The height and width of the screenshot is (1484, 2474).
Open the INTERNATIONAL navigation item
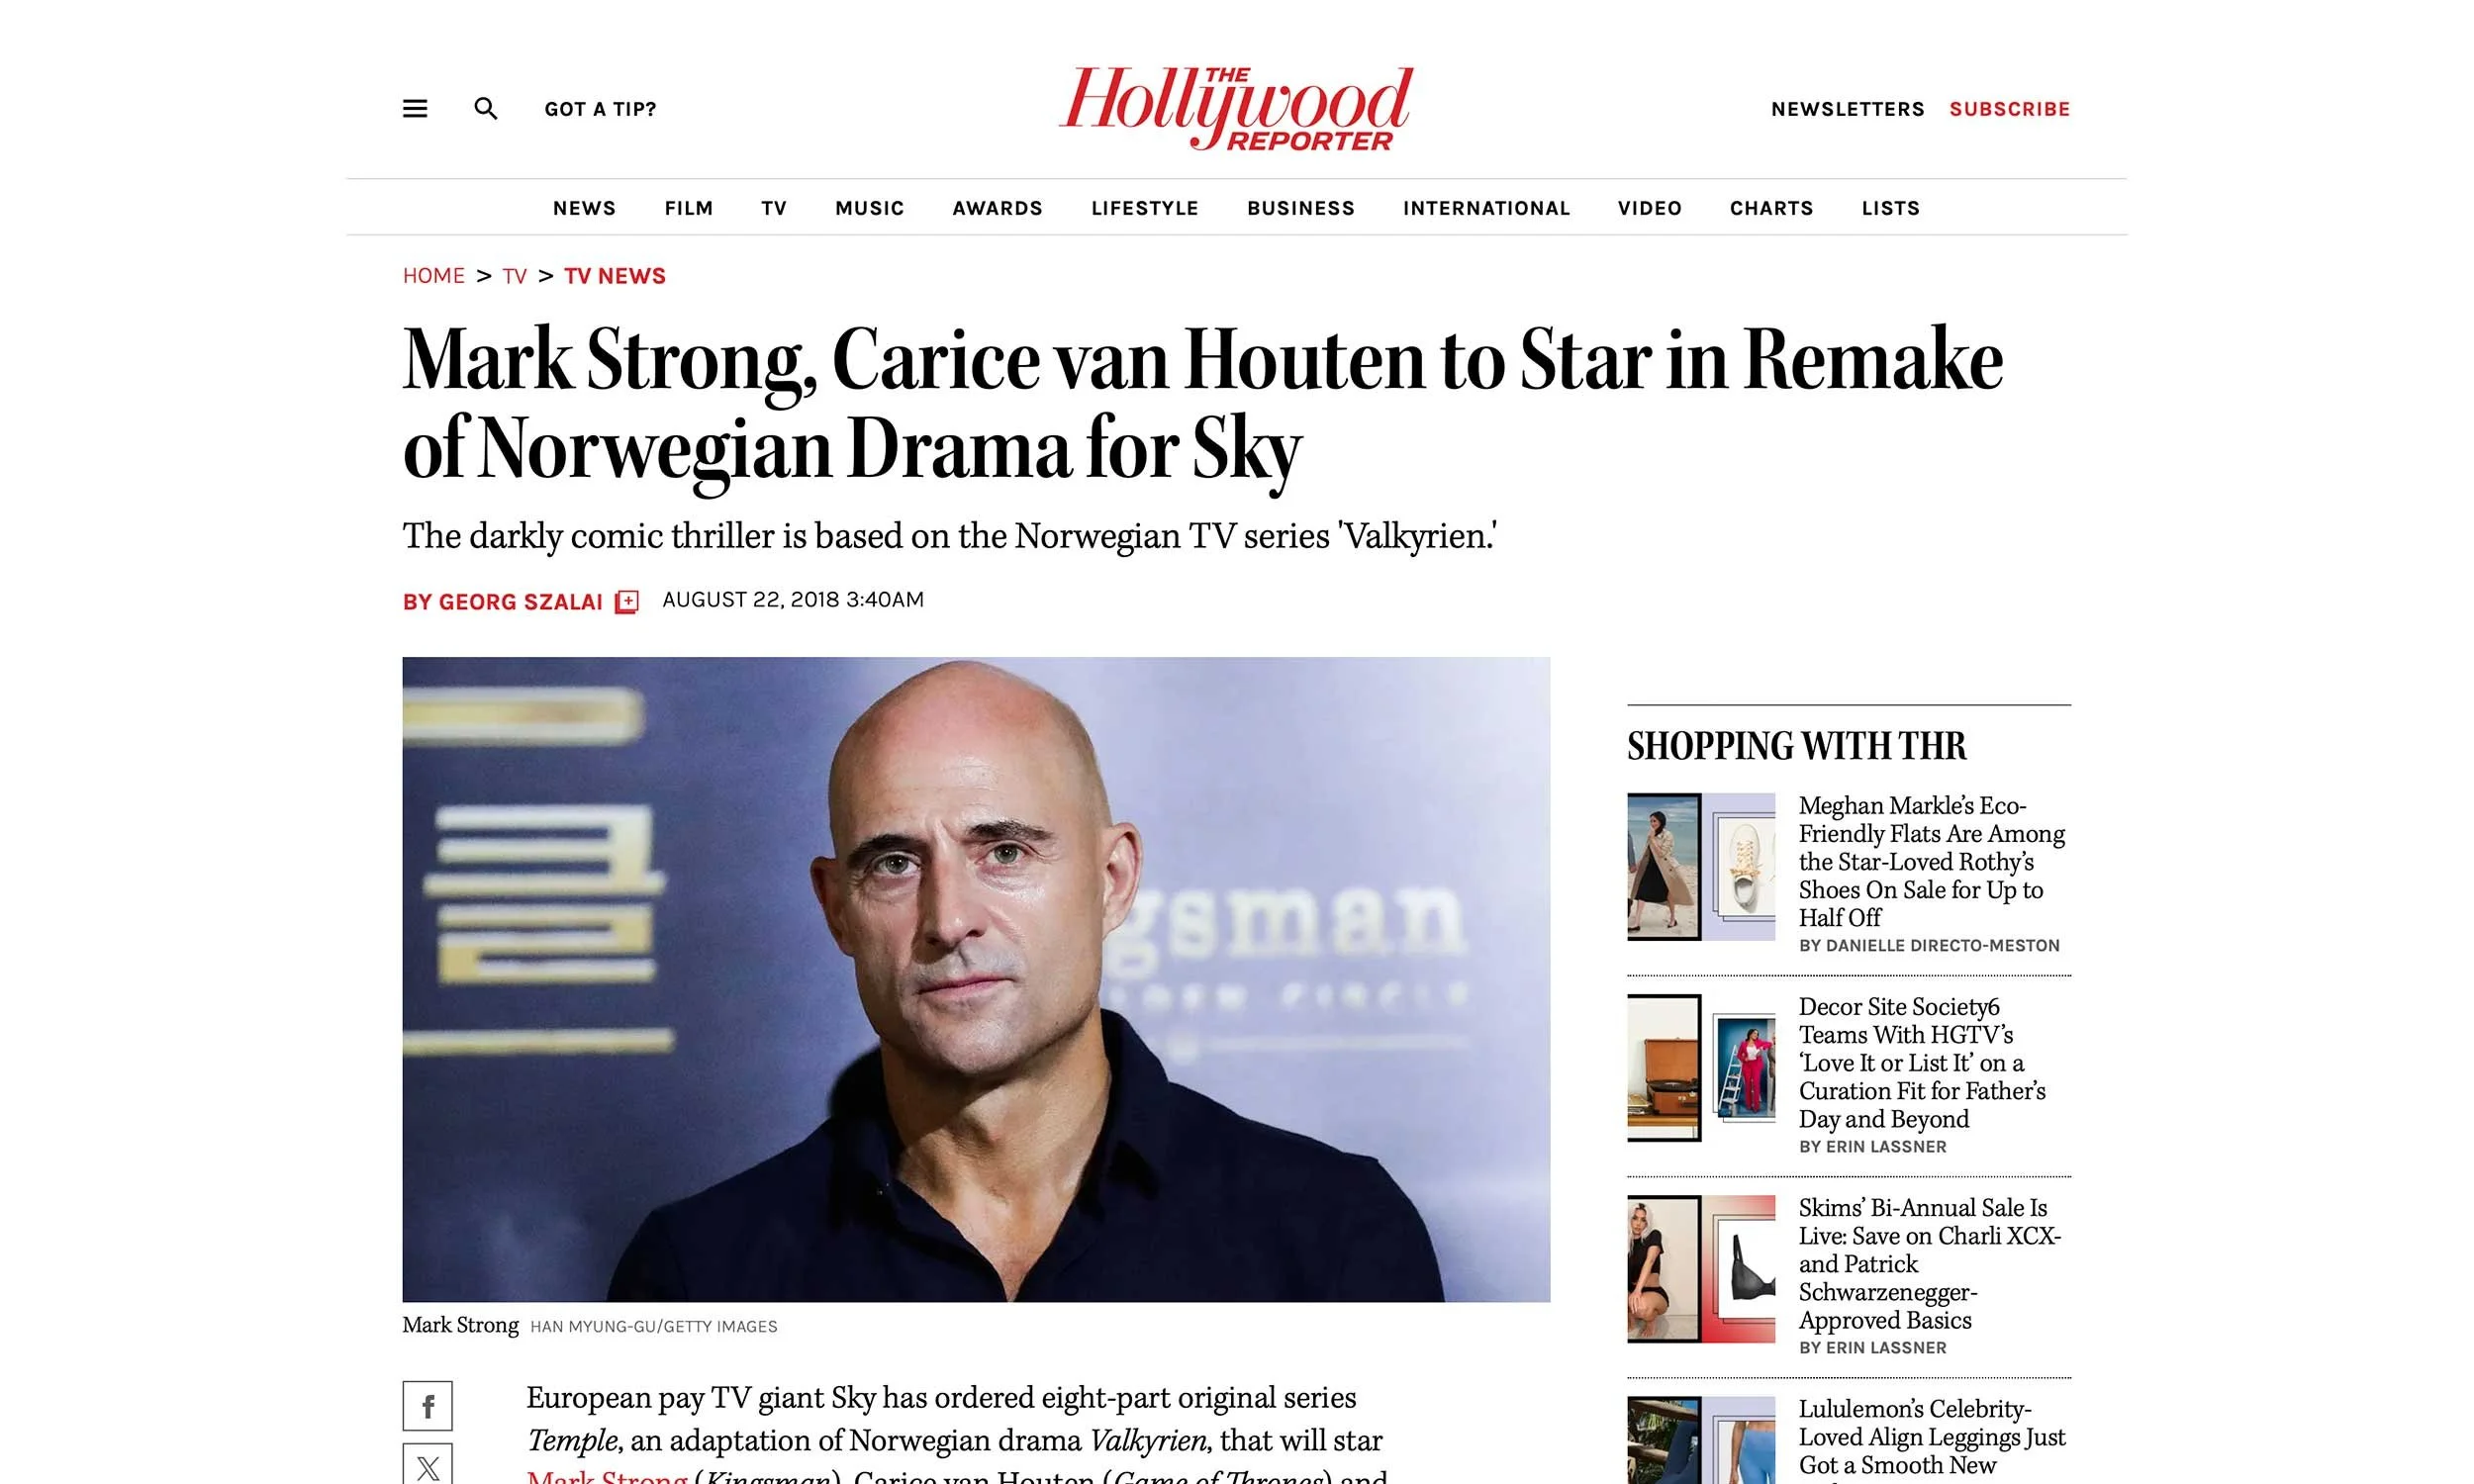[1486, 208]
